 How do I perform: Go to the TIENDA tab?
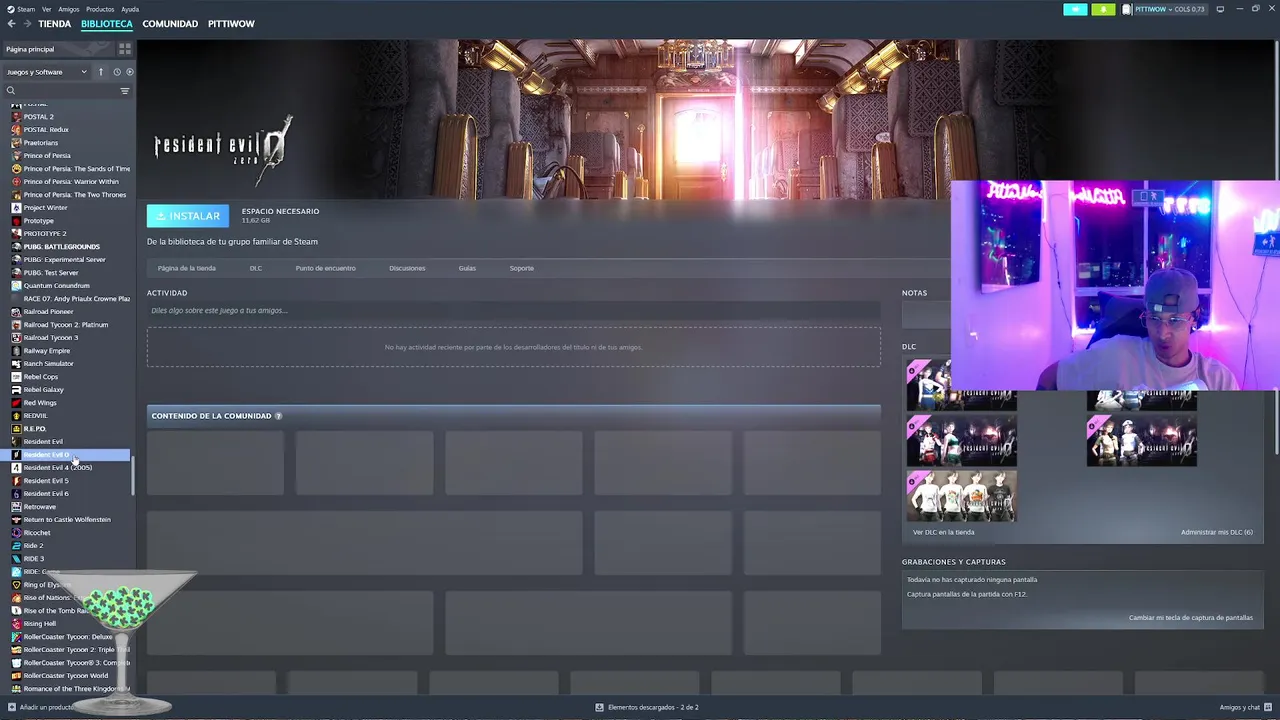(54, 24)
